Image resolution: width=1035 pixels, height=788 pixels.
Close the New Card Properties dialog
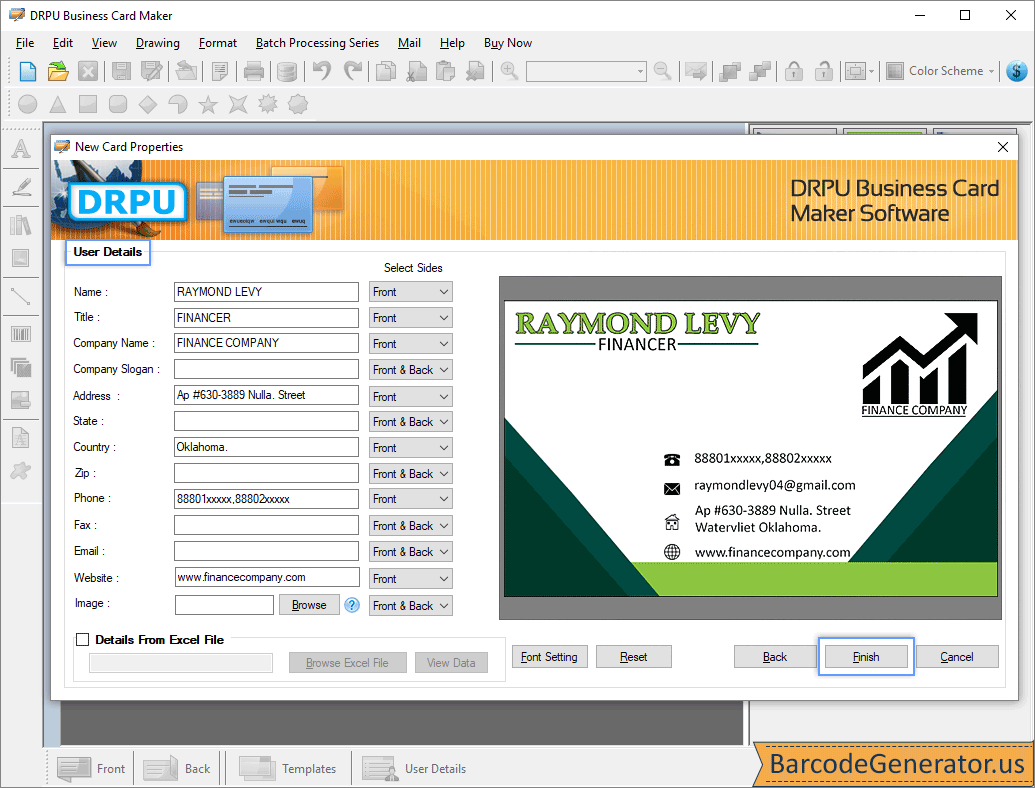1003,147
